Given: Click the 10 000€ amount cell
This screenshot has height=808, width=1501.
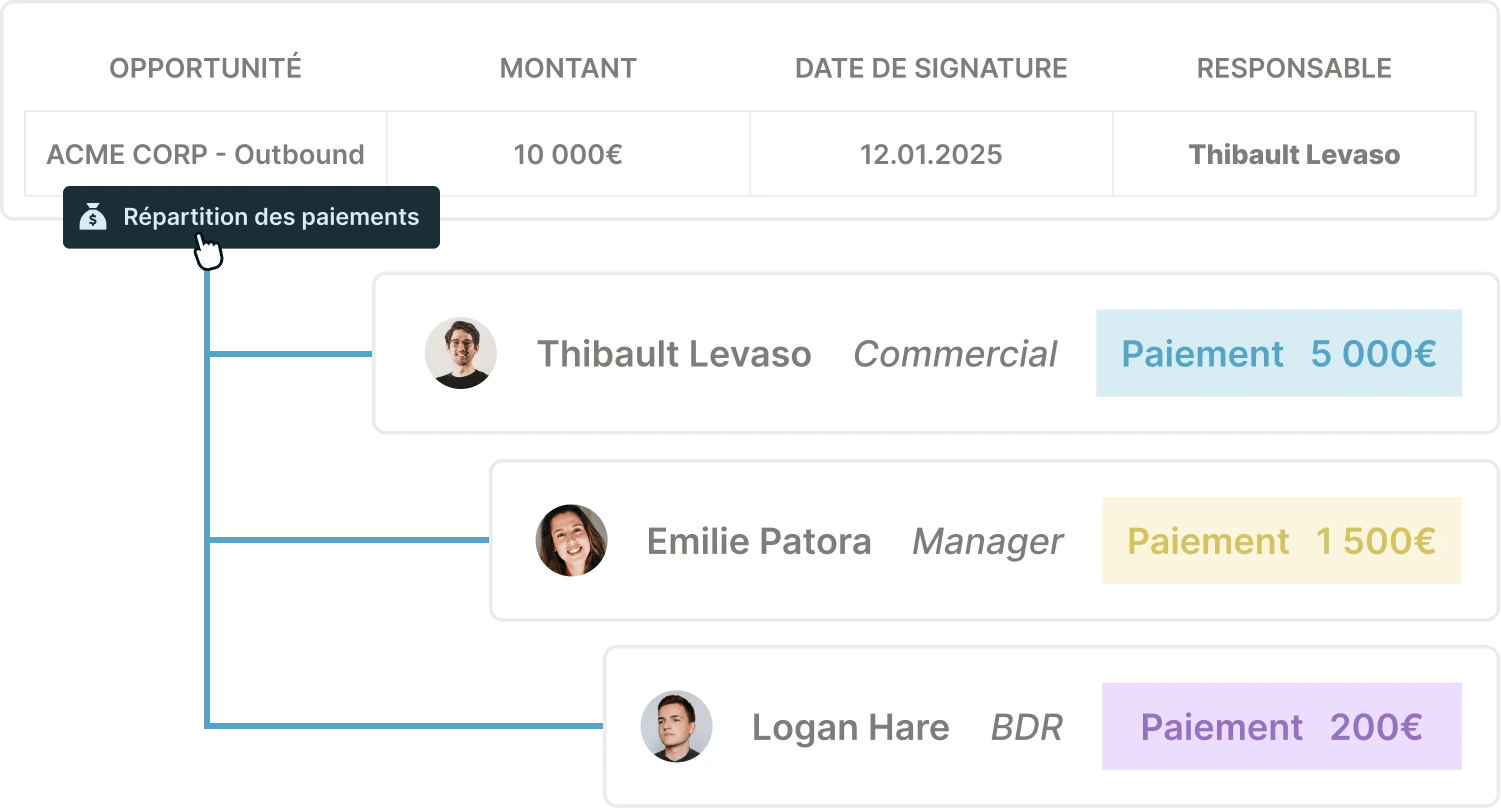Looking at the screenshot, I should tap(568, 154).
